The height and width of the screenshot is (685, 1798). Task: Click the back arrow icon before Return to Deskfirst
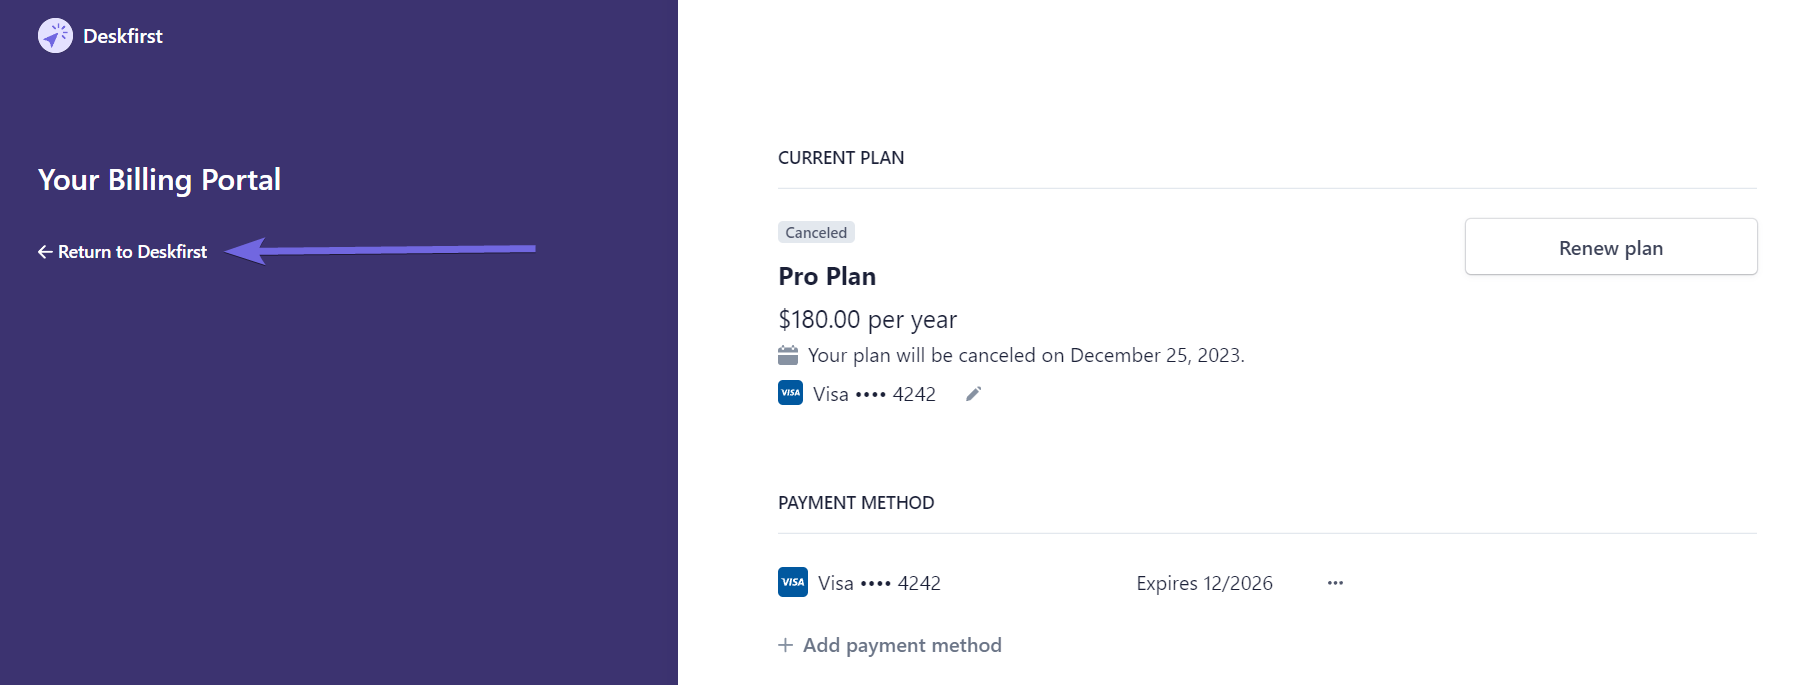coord(45,252)
